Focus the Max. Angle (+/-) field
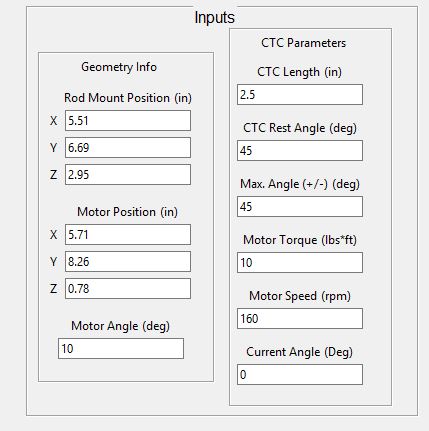Viewport: 429px width, 431px height. pyautogui.click(x=300, y=207)
